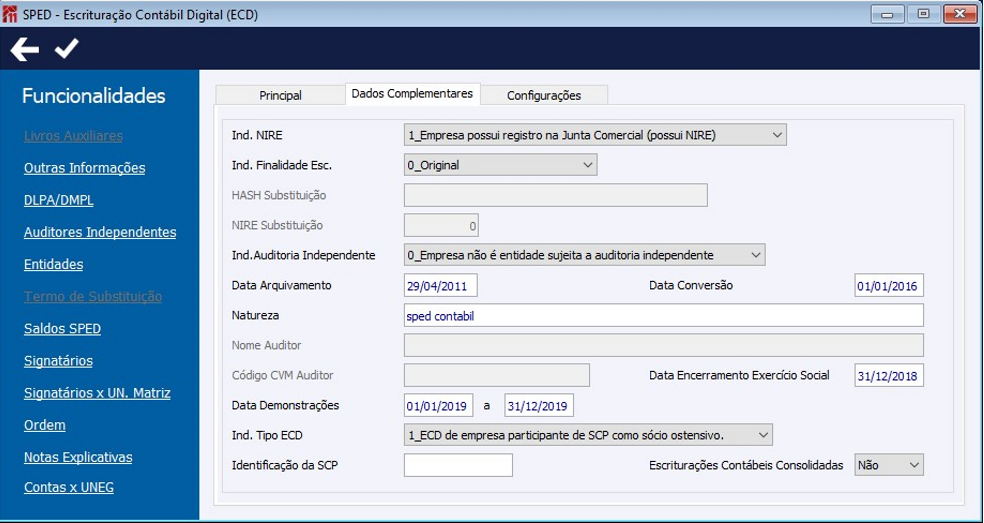This screenshot has height=523, width=984.
Task: Expand the Ind. Auditoria Independente dropdown
Action: click(755, 255)
